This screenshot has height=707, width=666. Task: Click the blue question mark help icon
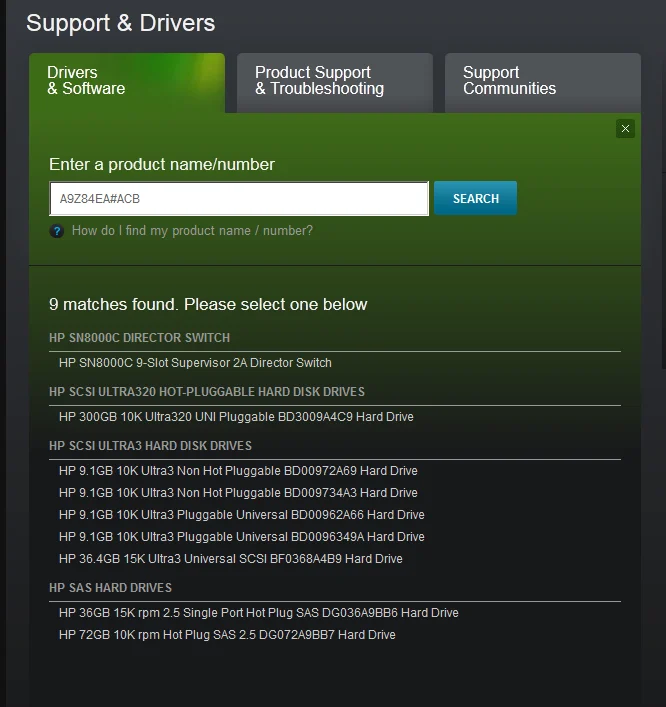57,231
